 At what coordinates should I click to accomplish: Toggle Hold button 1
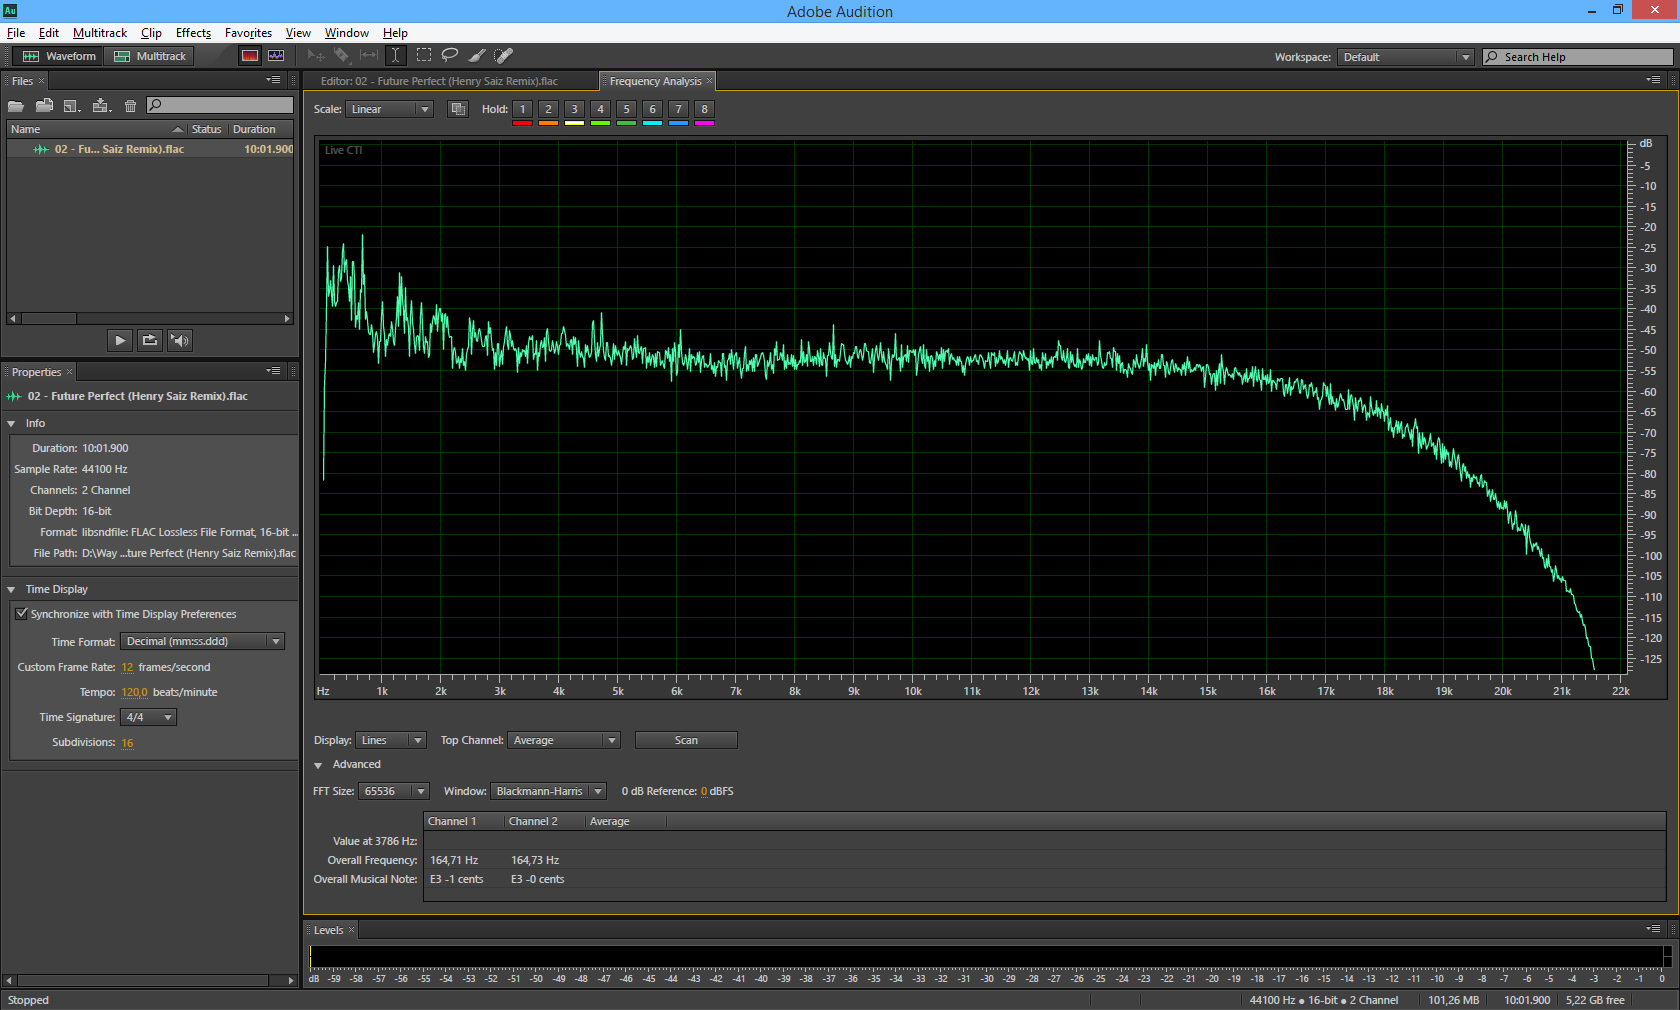click(x=522, y=110)
